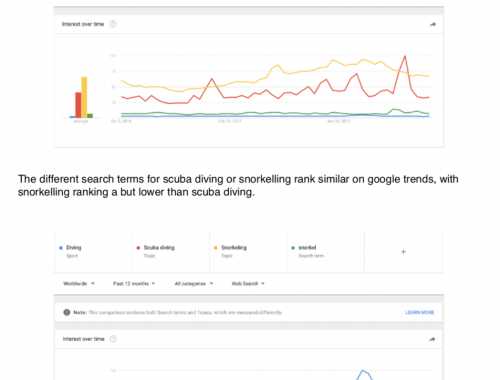Select the Snorkeling Topic comparison term
This screenshot has width=500, height=380.
point(248,252)
